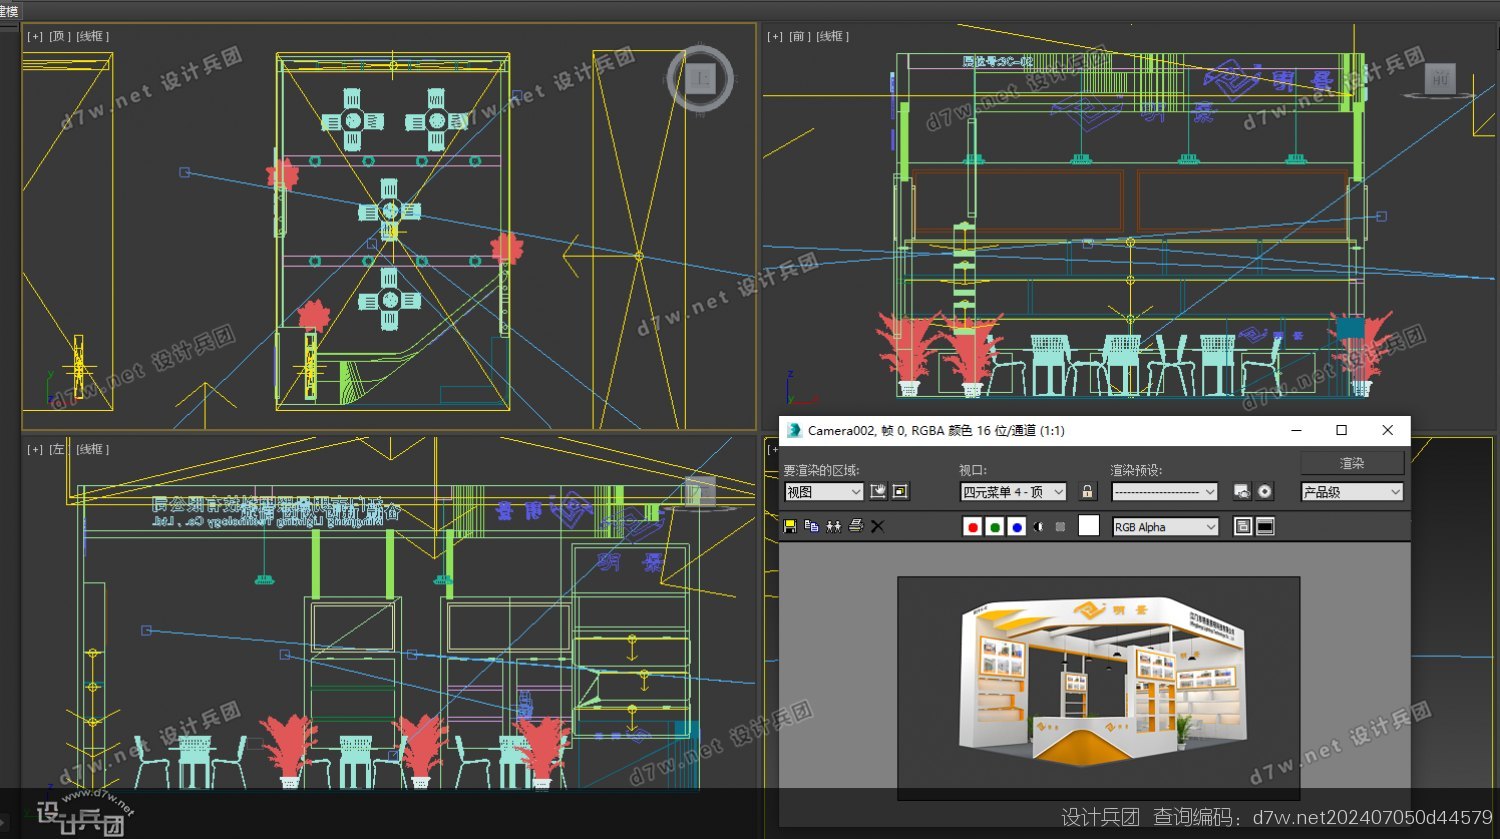Toggle the lock-to-viewport padlock
Screen dimensions: 1500x839
click(x=1088, y=491)
